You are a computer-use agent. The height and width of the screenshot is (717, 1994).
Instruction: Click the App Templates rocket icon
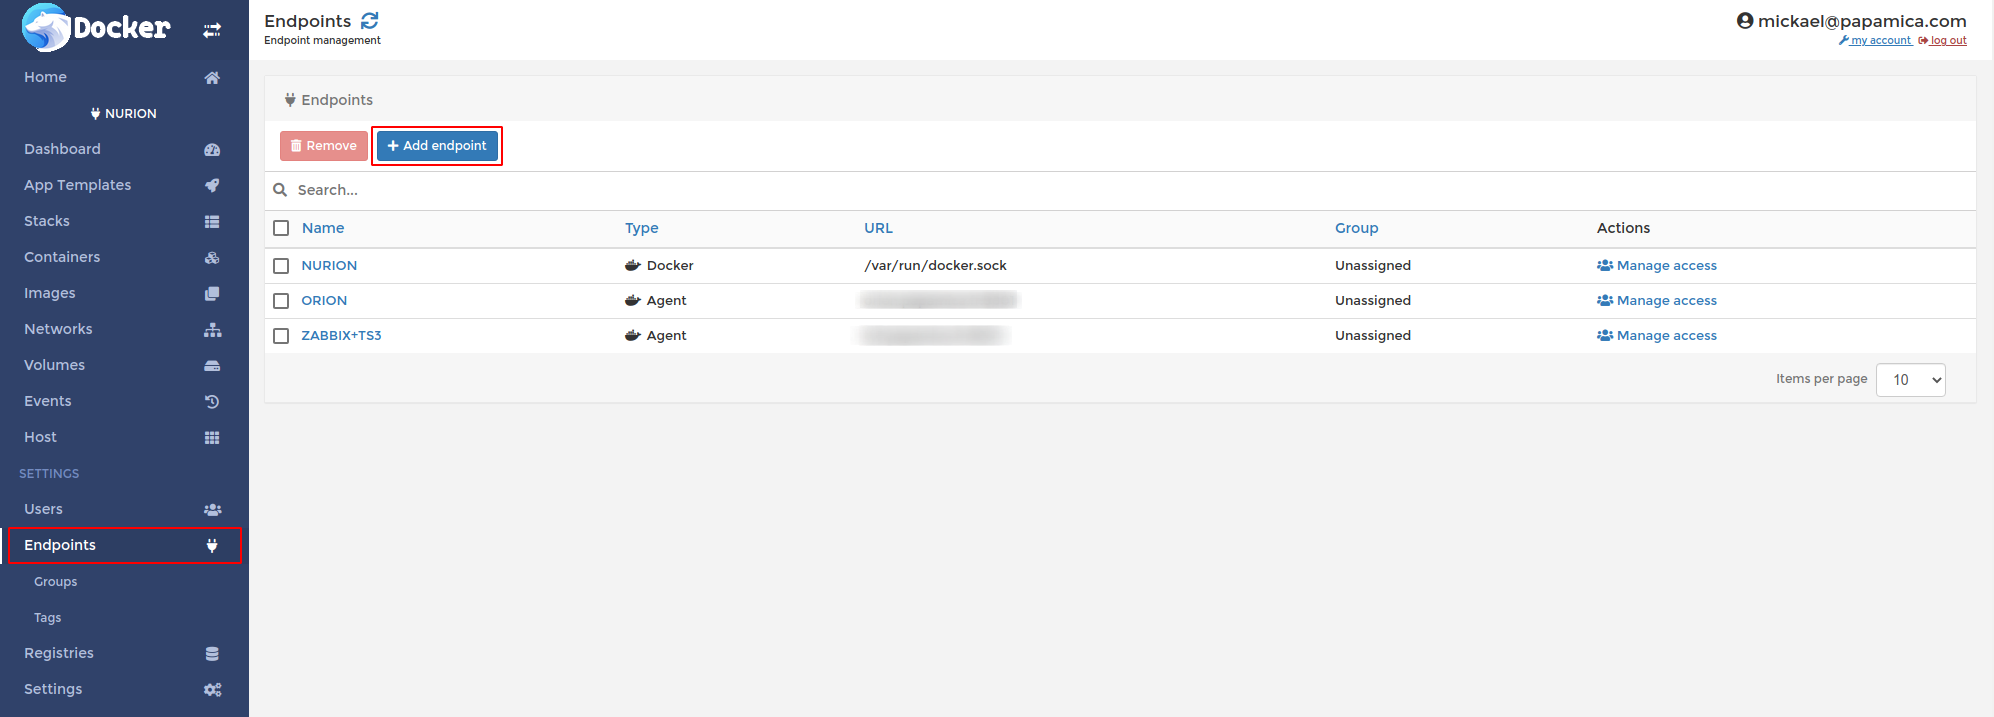[x=212, y=186]
